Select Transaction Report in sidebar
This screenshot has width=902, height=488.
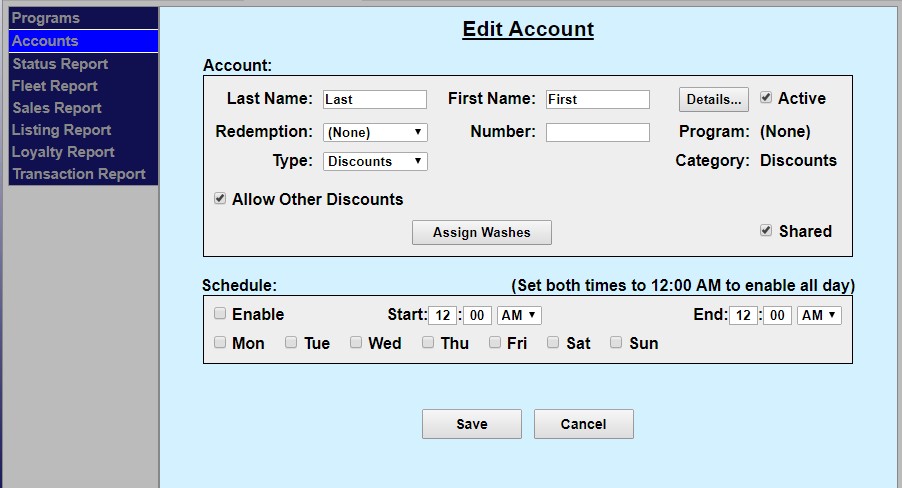pos(79,174)
